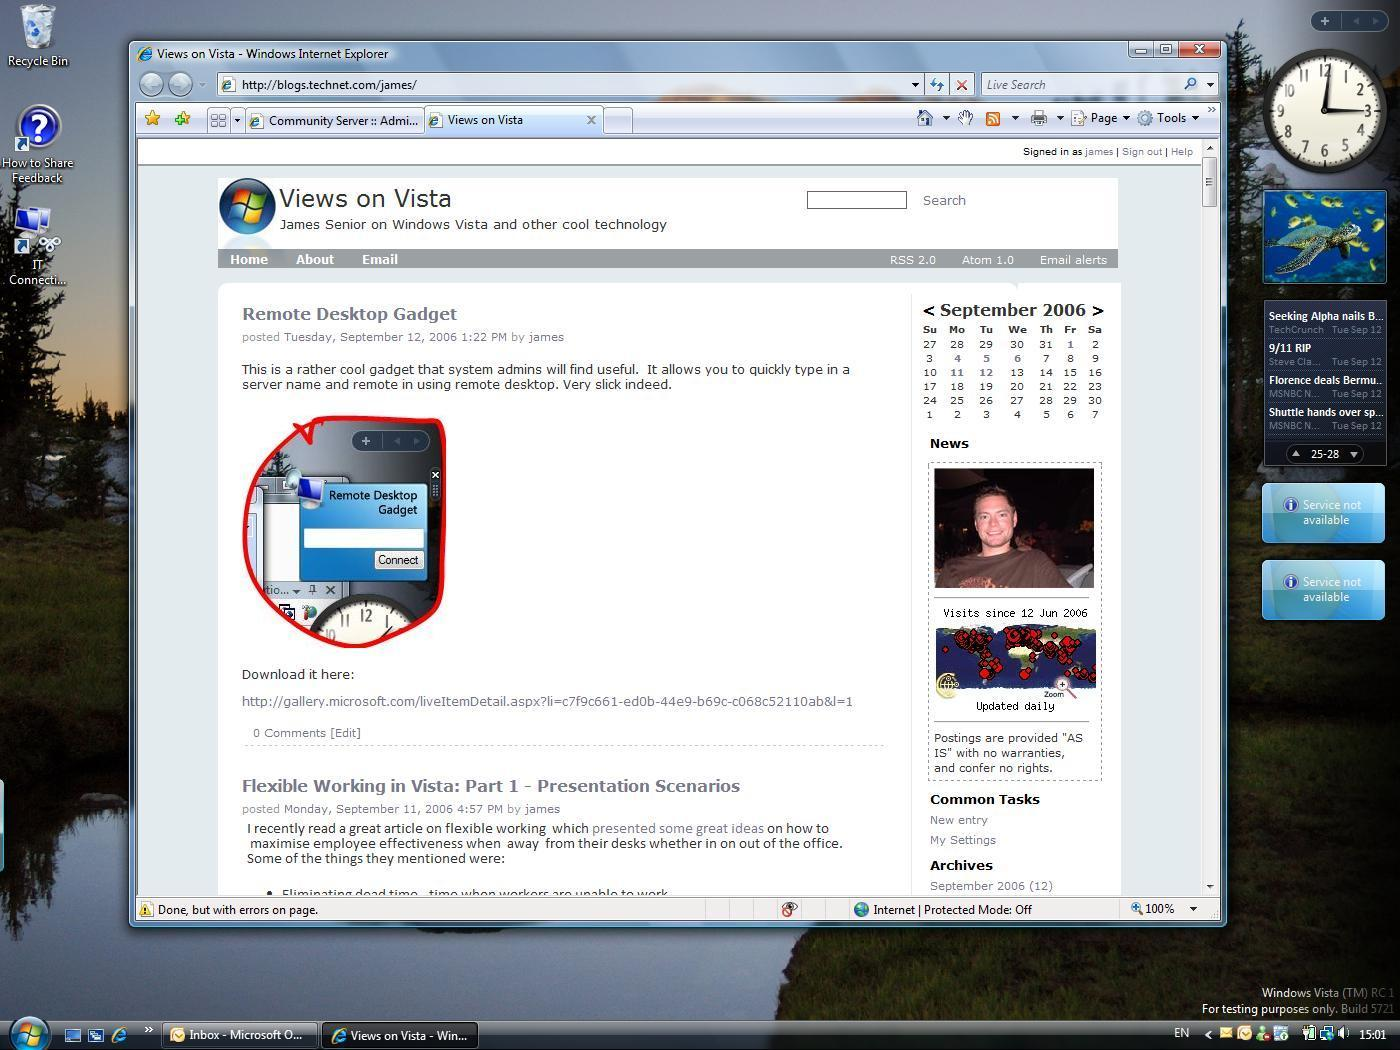Open the RSS 2.0 feed link
This screenshot has width=1400, height=1050.
(913, 260)
